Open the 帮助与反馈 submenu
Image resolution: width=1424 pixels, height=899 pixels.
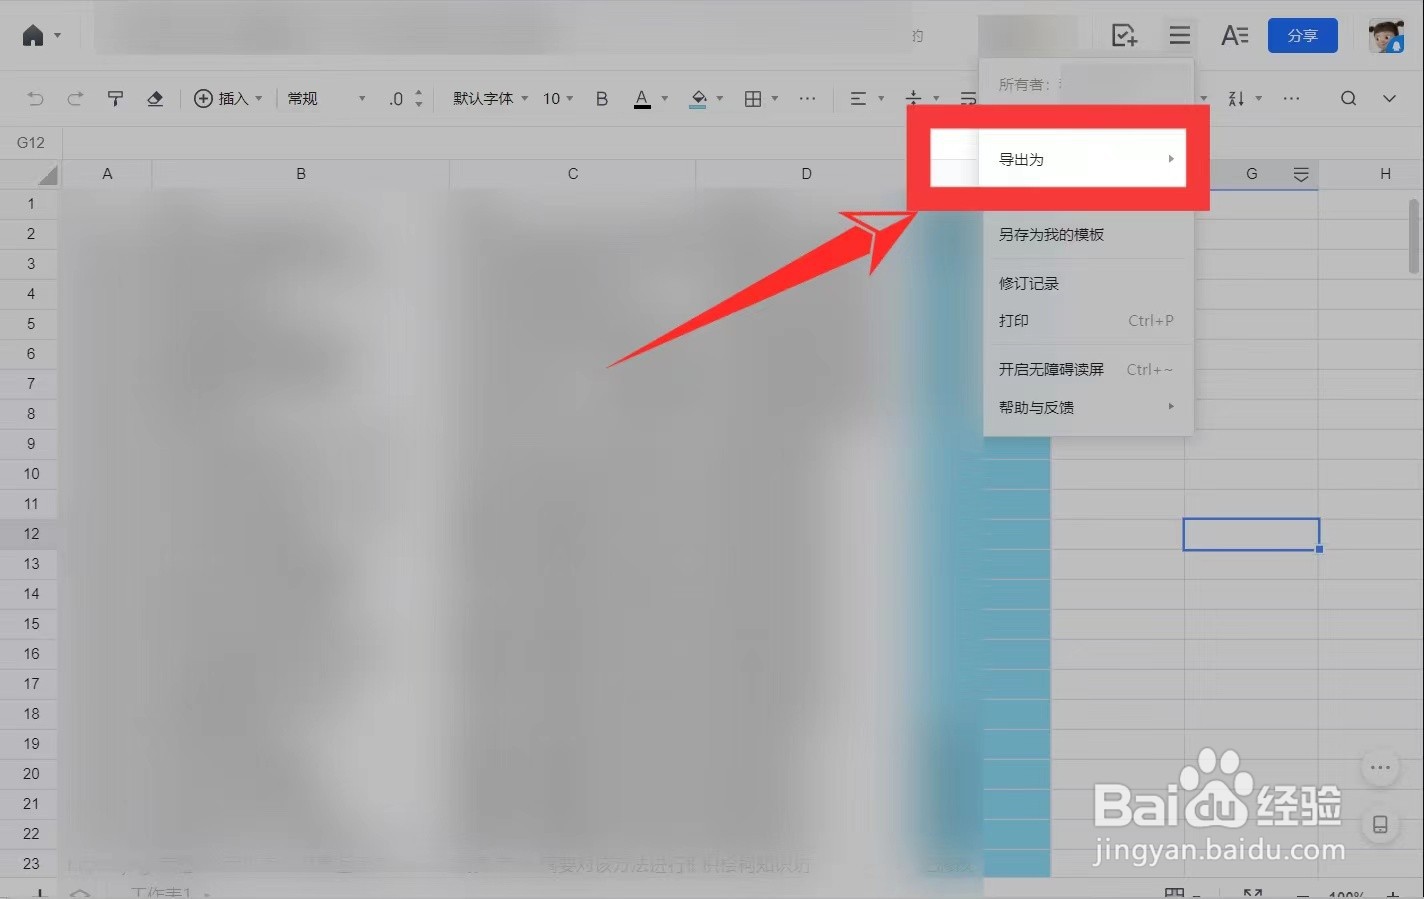coord(1088,408)
